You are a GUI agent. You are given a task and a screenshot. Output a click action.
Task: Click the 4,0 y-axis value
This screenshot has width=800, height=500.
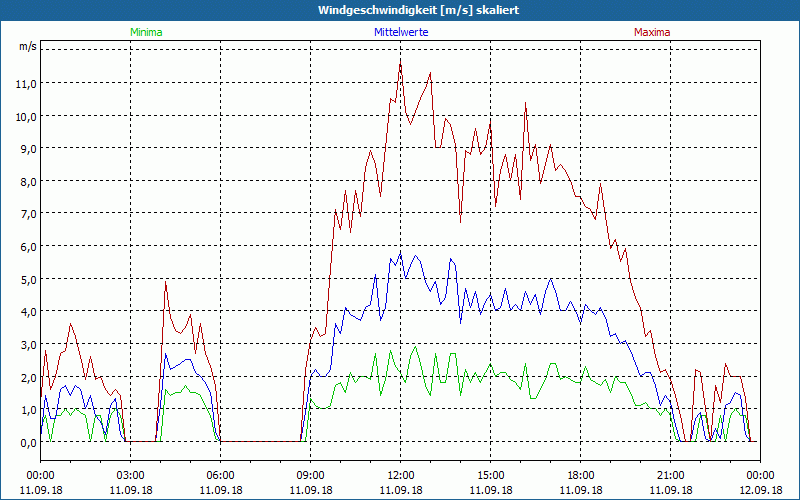click(28, 312)
